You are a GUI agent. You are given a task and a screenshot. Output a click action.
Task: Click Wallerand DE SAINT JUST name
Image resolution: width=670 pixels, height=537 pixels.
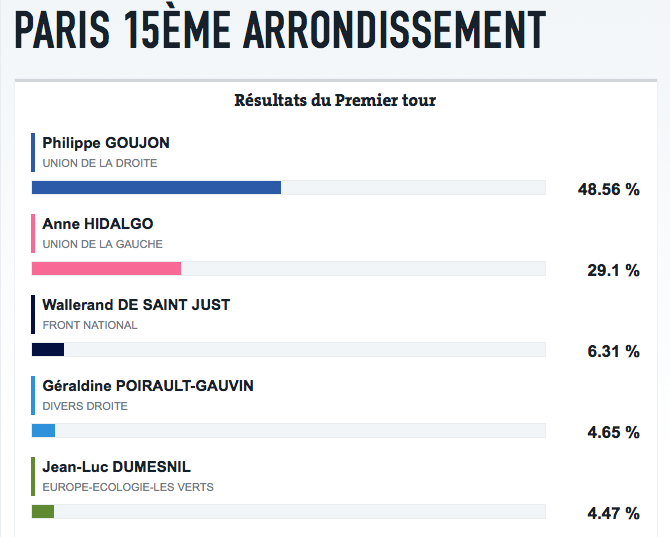136,305
